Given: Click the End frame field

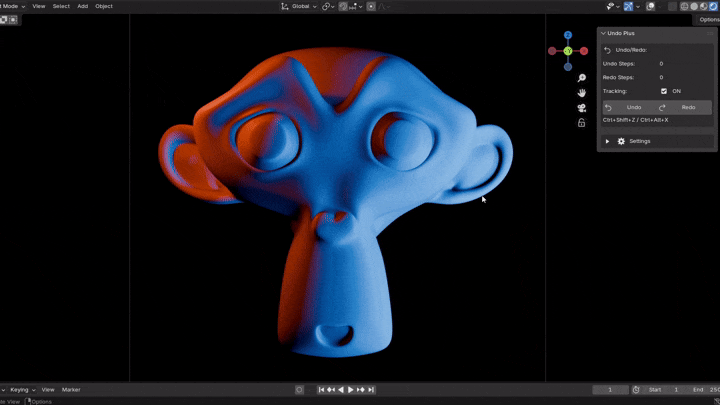Looking at the screenshot, I should [706, 390].
